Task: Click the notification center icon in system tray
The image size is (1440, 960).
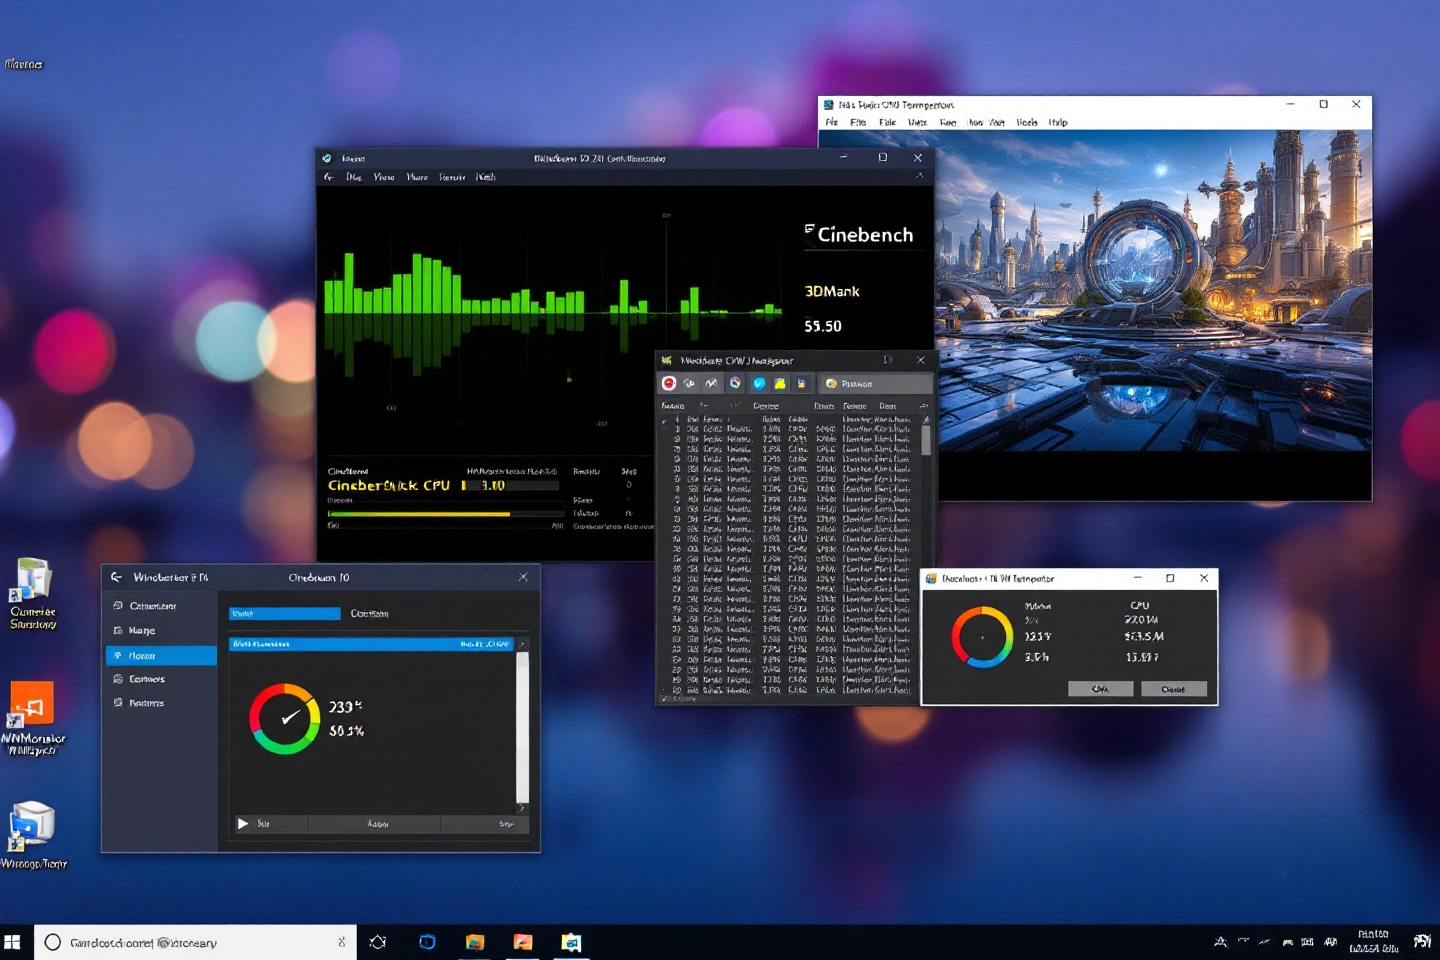Action: coord(1422,942)
